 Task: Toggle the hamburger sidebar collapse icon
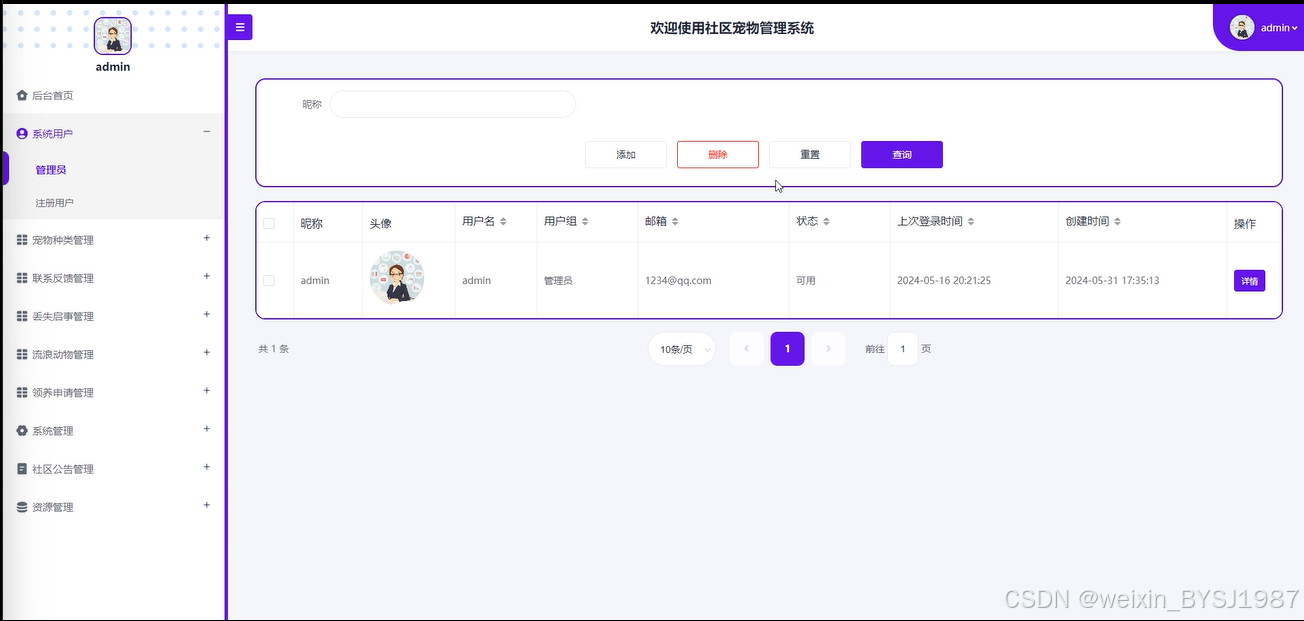tap(240, 27)
